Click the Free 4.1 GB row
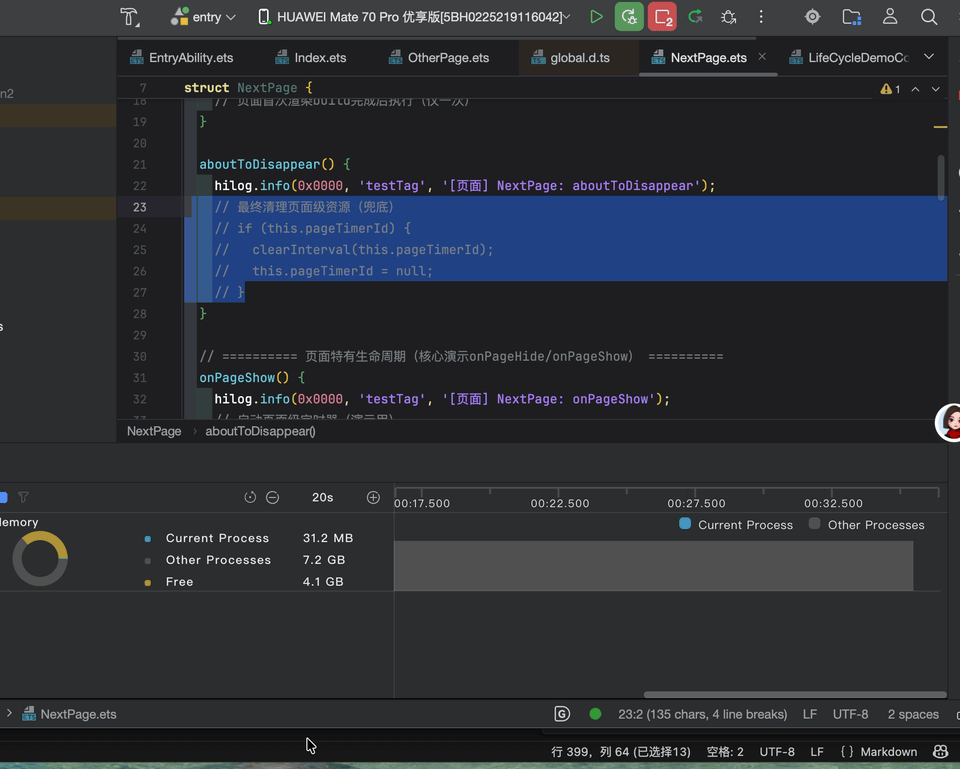Screen dimensions: 960x769 [x=244, y=582]
